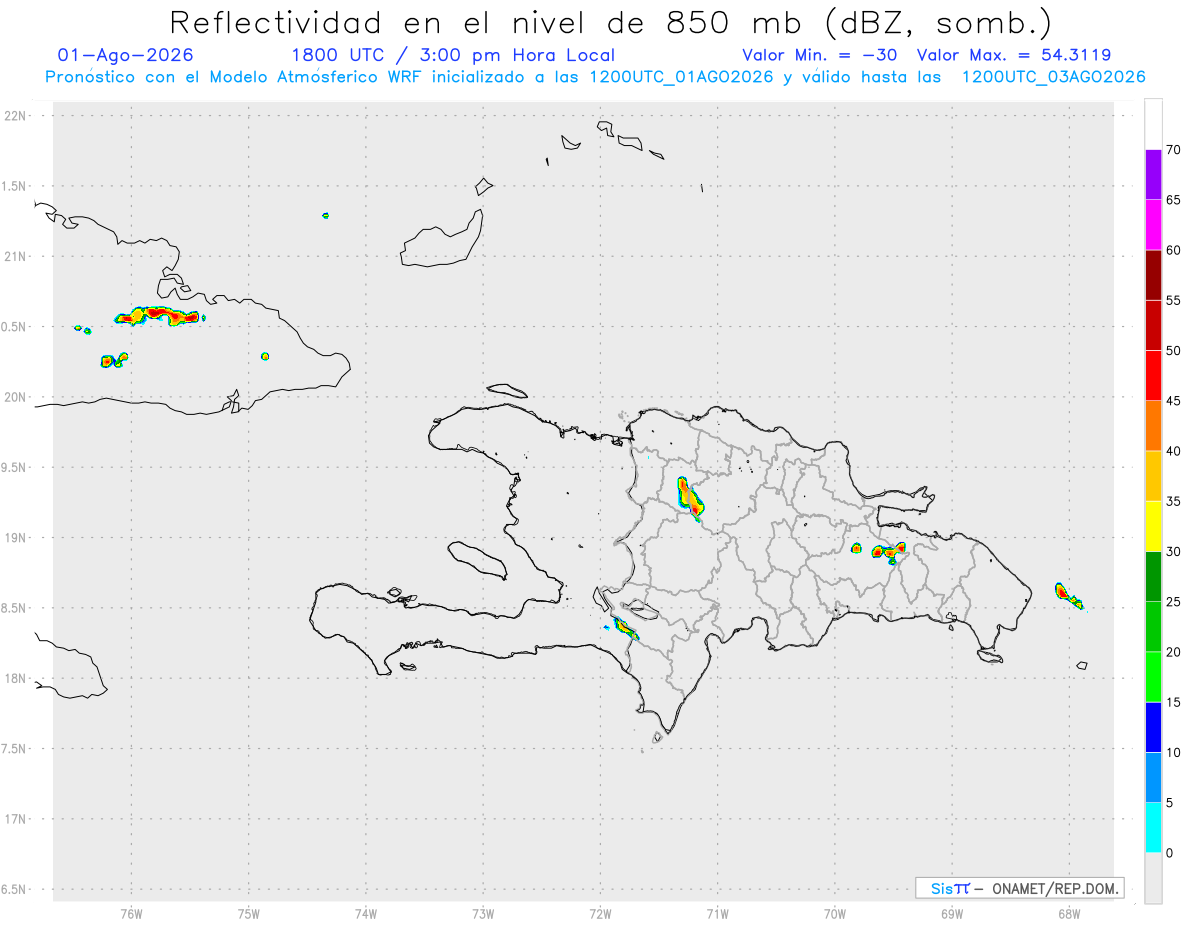This screenshot has width=1200, height=927.
Task: Select the medium green 20–25 dBZ segment
Action: pos(1153,627)
